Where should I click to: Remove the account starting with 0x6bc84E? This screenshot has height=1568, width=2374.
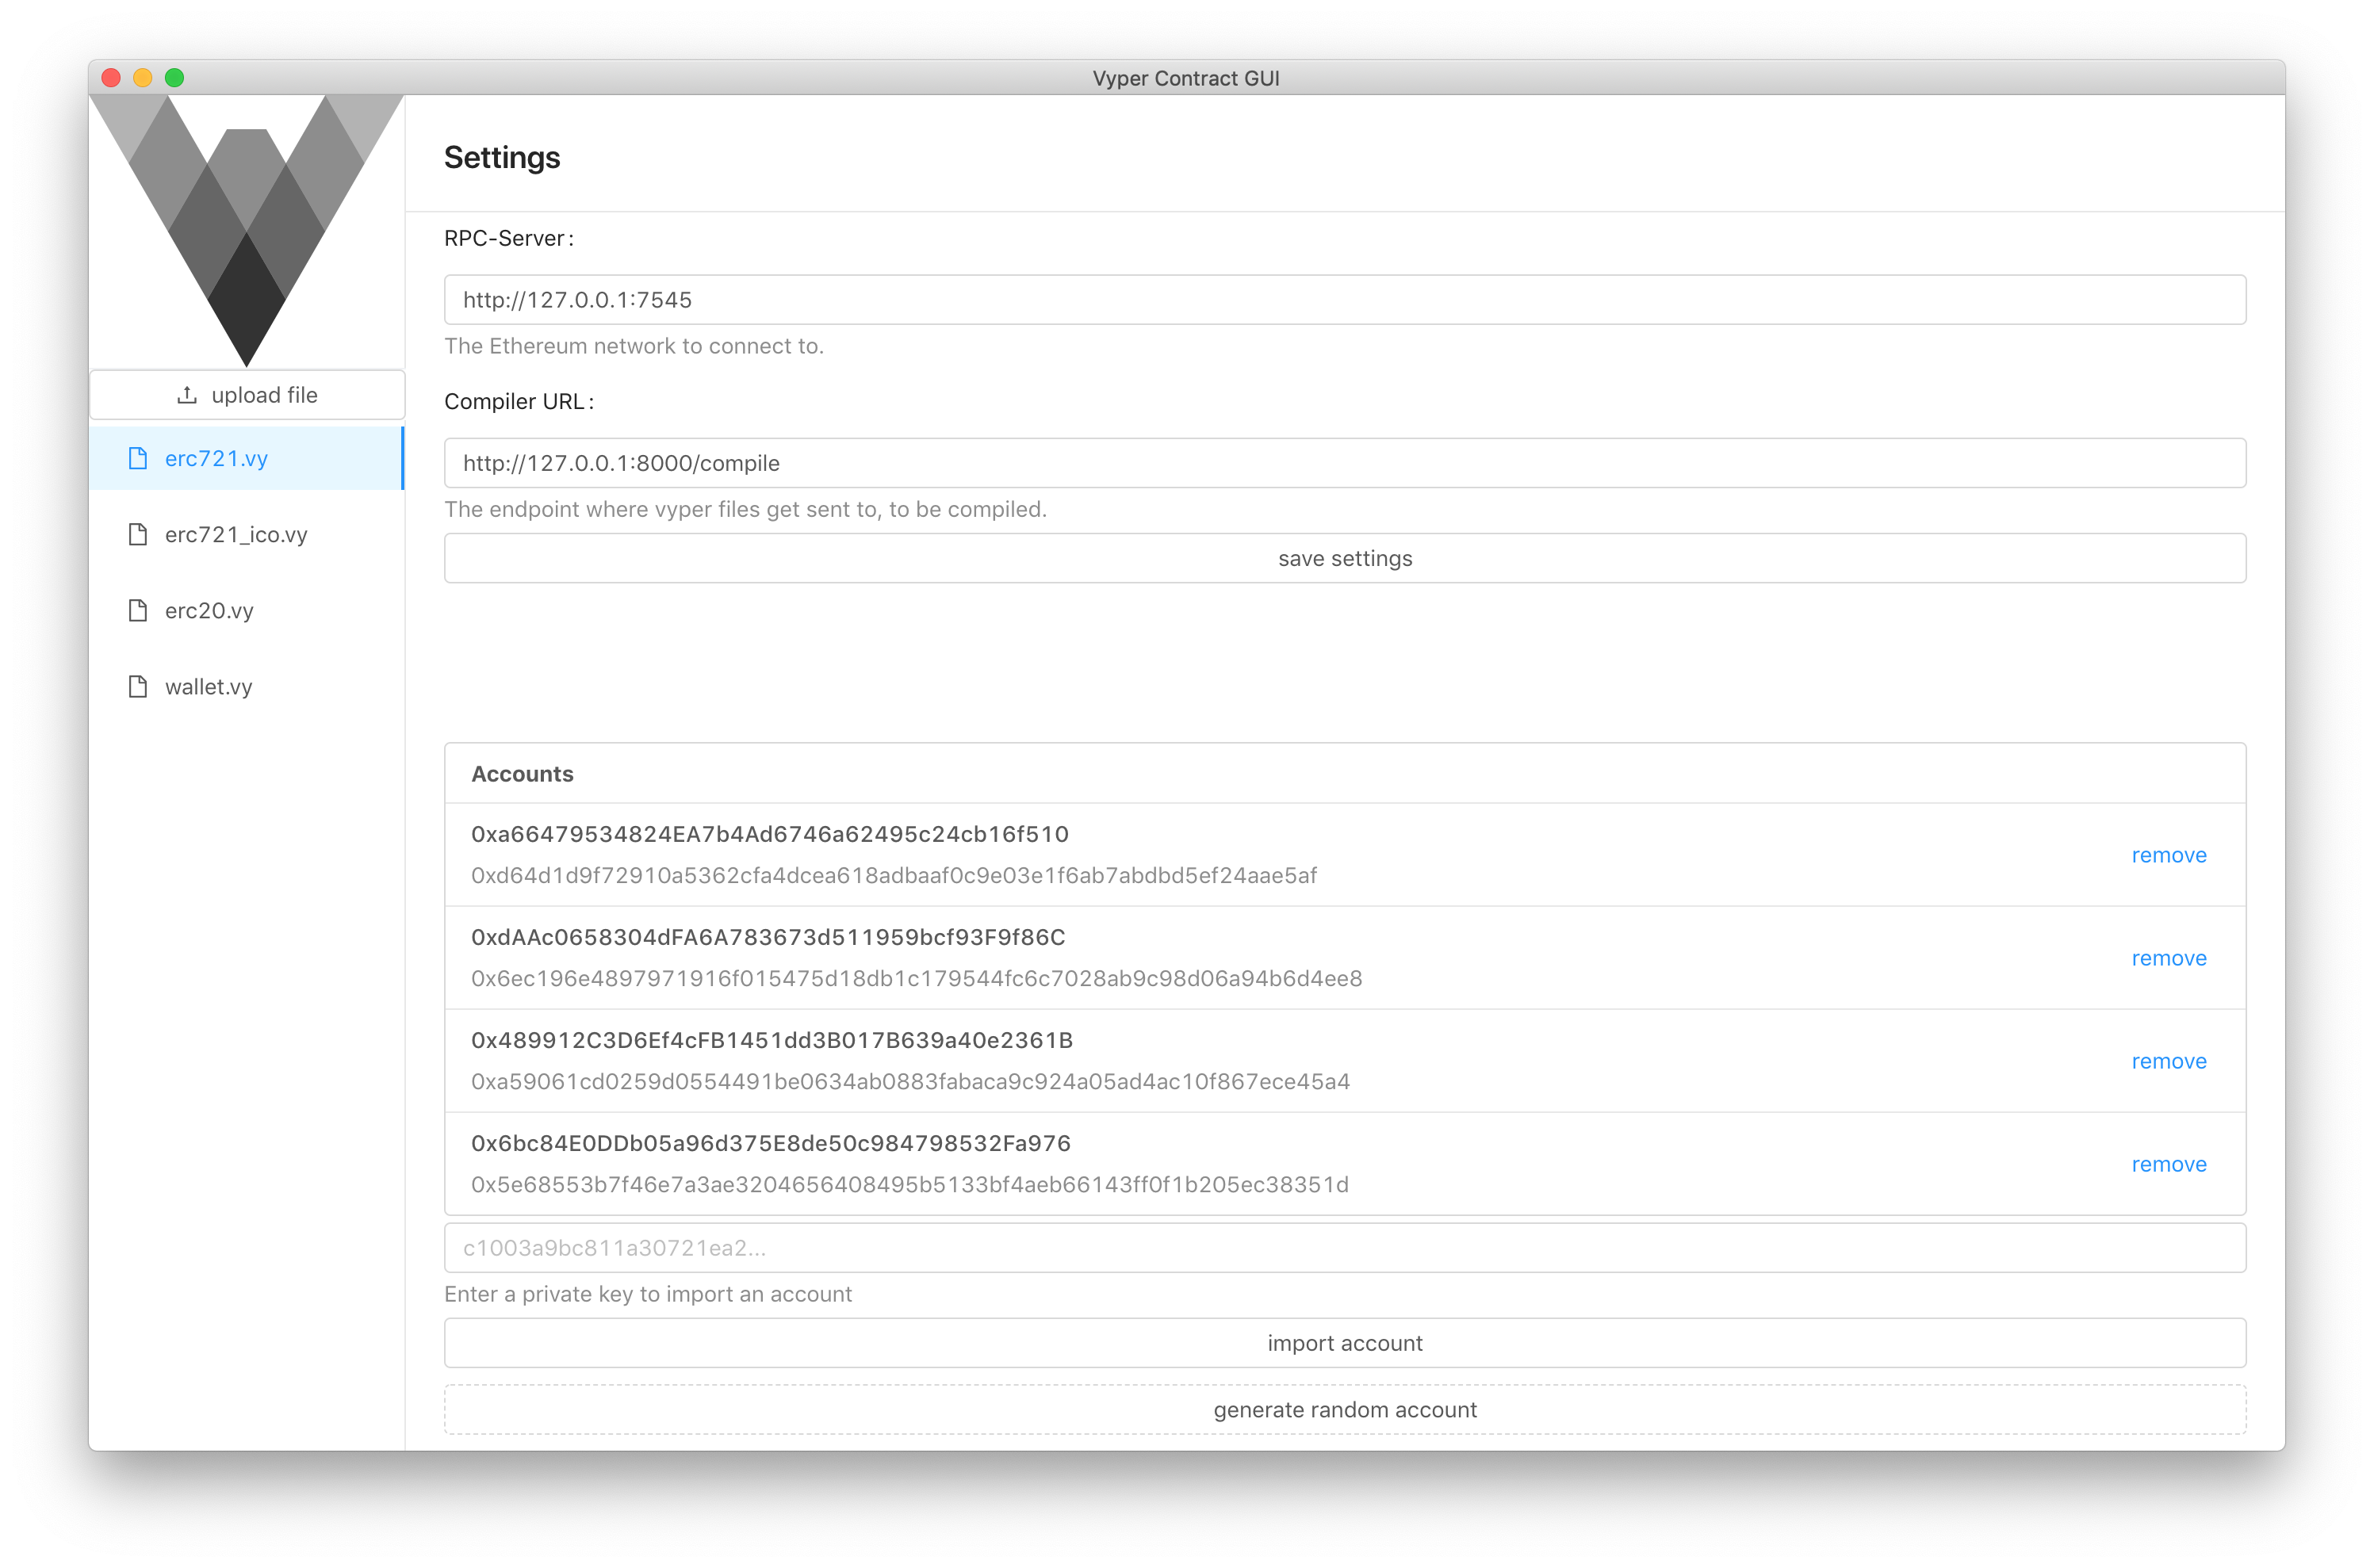coord(2169,1164)
